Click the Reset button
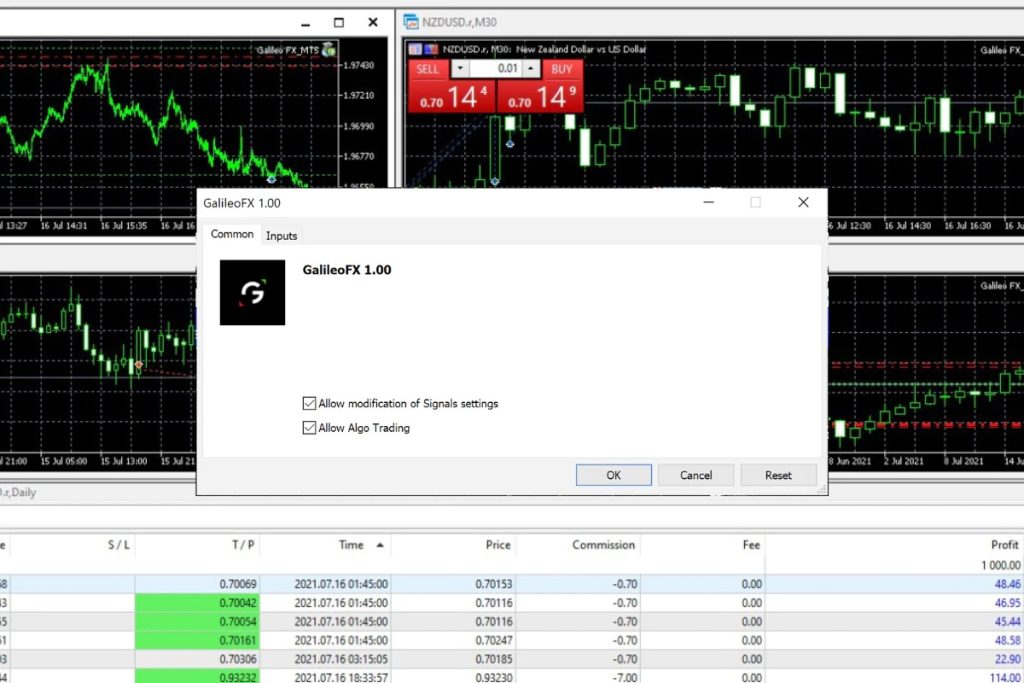The width and height of the screenshot is (1024, 683). click(778, 475)
